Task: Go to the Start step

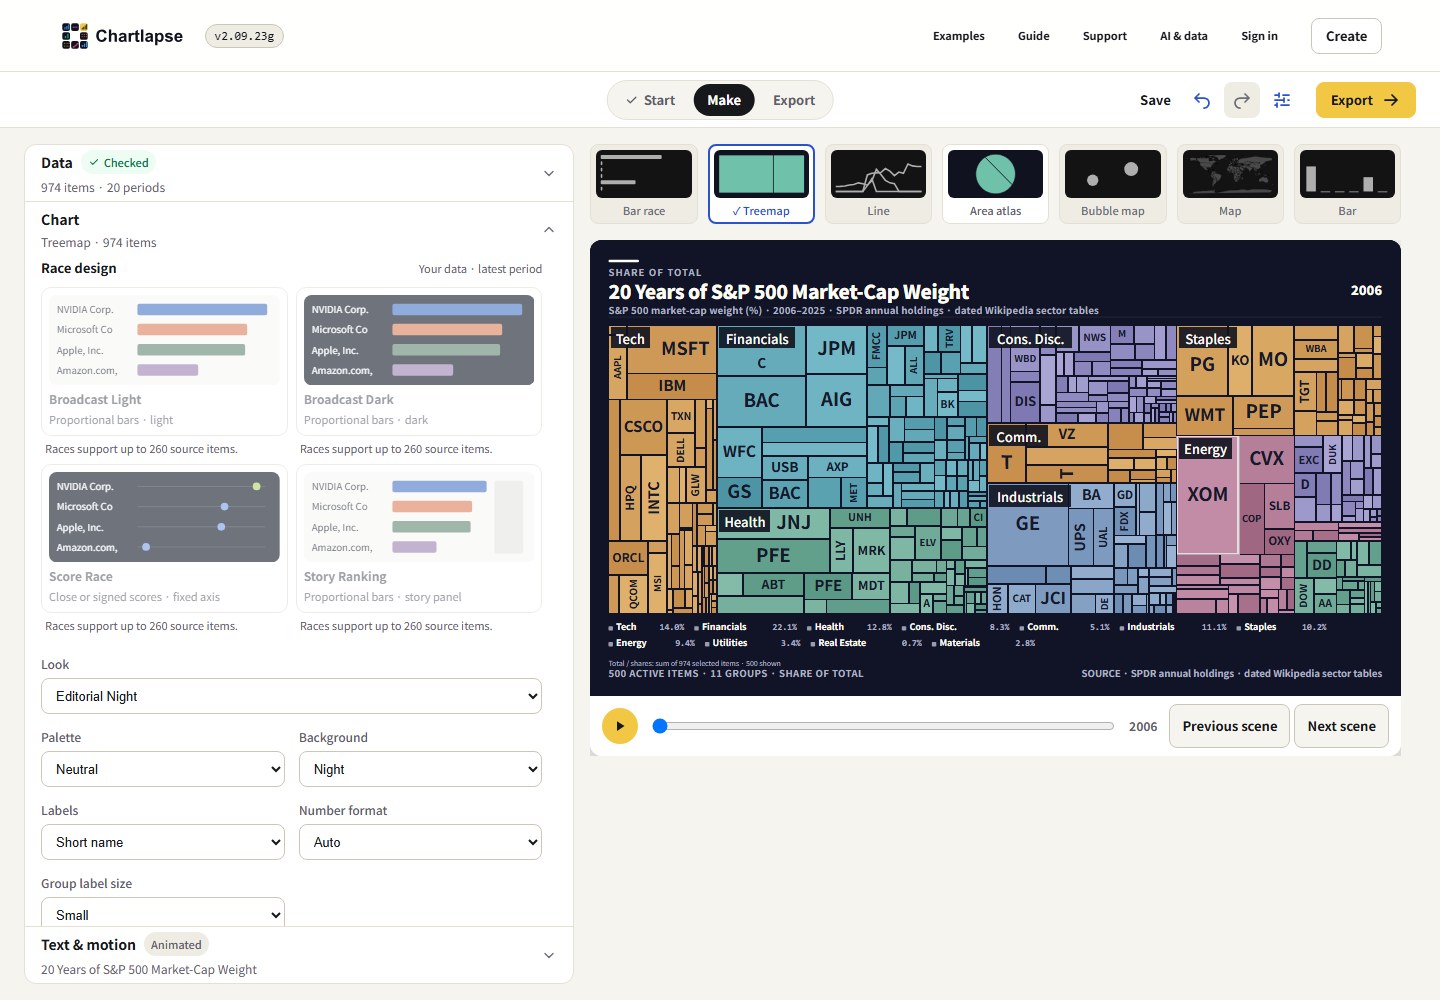Action: pos(650,100)
